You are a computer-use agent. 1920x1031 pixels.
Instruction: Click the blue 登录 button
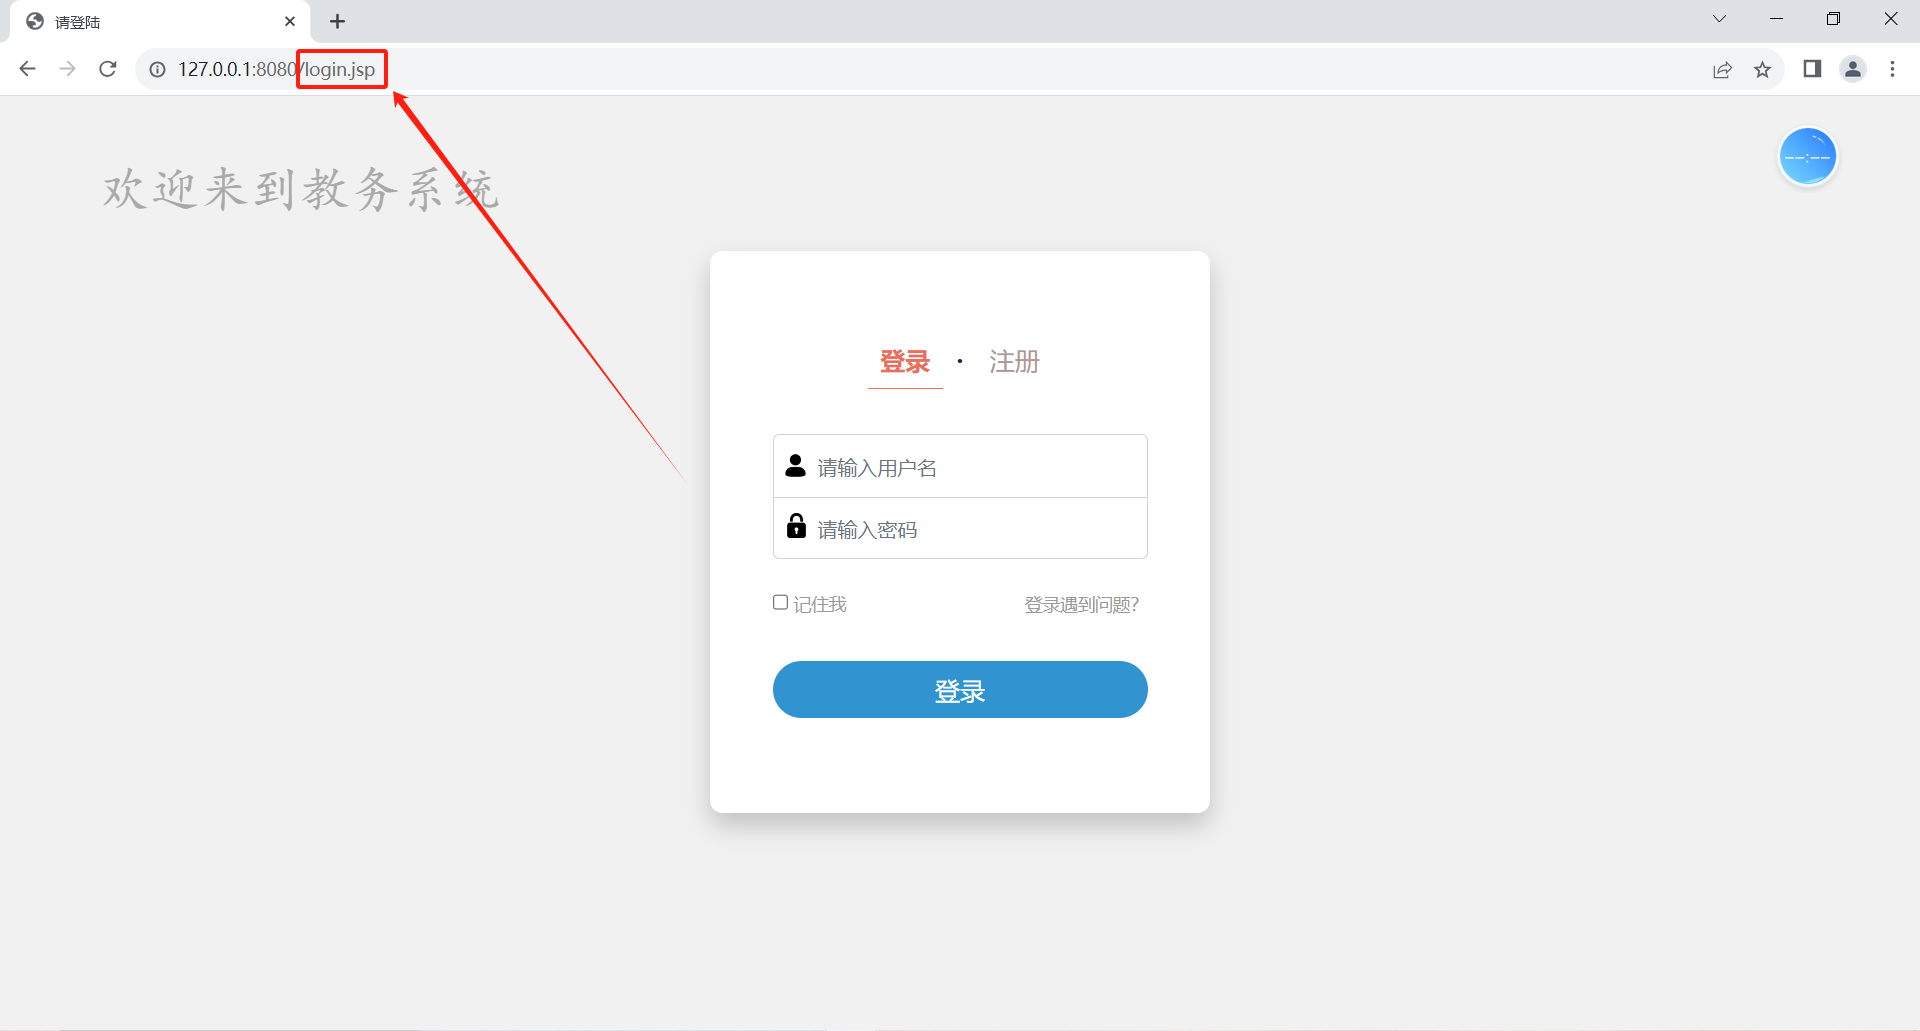point(960,689)
